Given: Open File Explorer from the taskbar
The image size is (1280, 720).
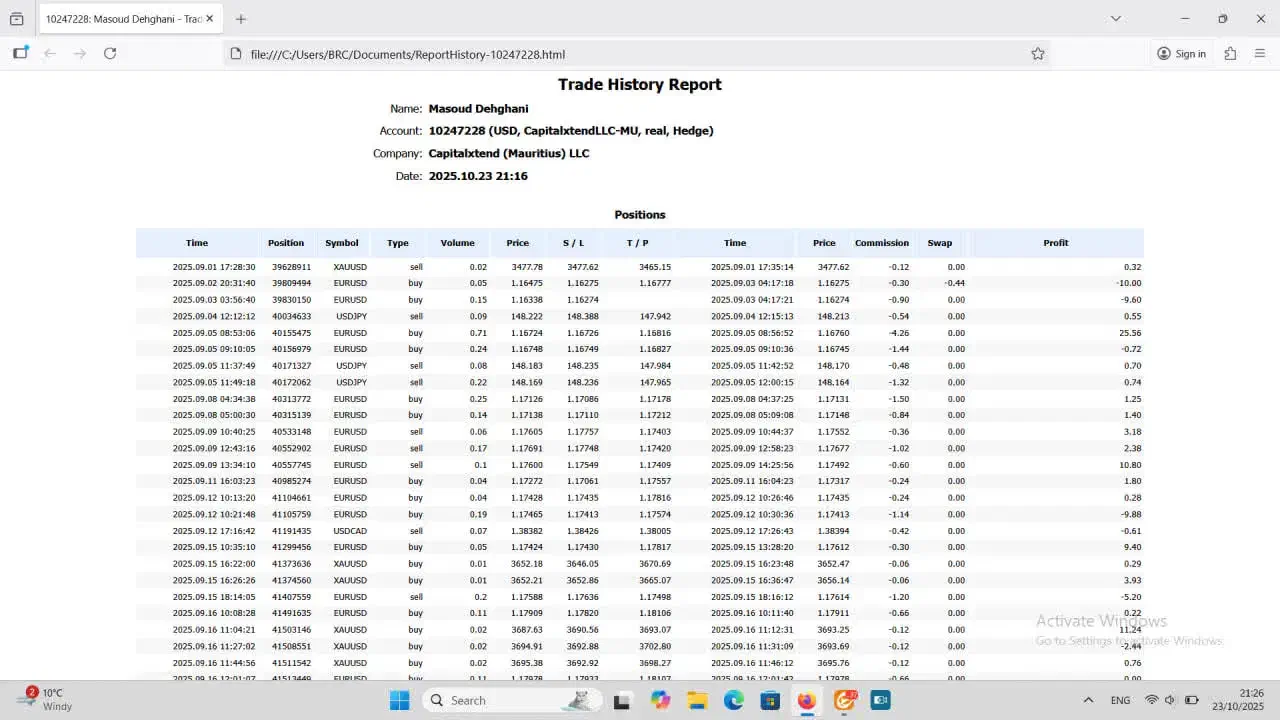Looking at the screenshot, I should pyautogui.click(x=697, y=701).
